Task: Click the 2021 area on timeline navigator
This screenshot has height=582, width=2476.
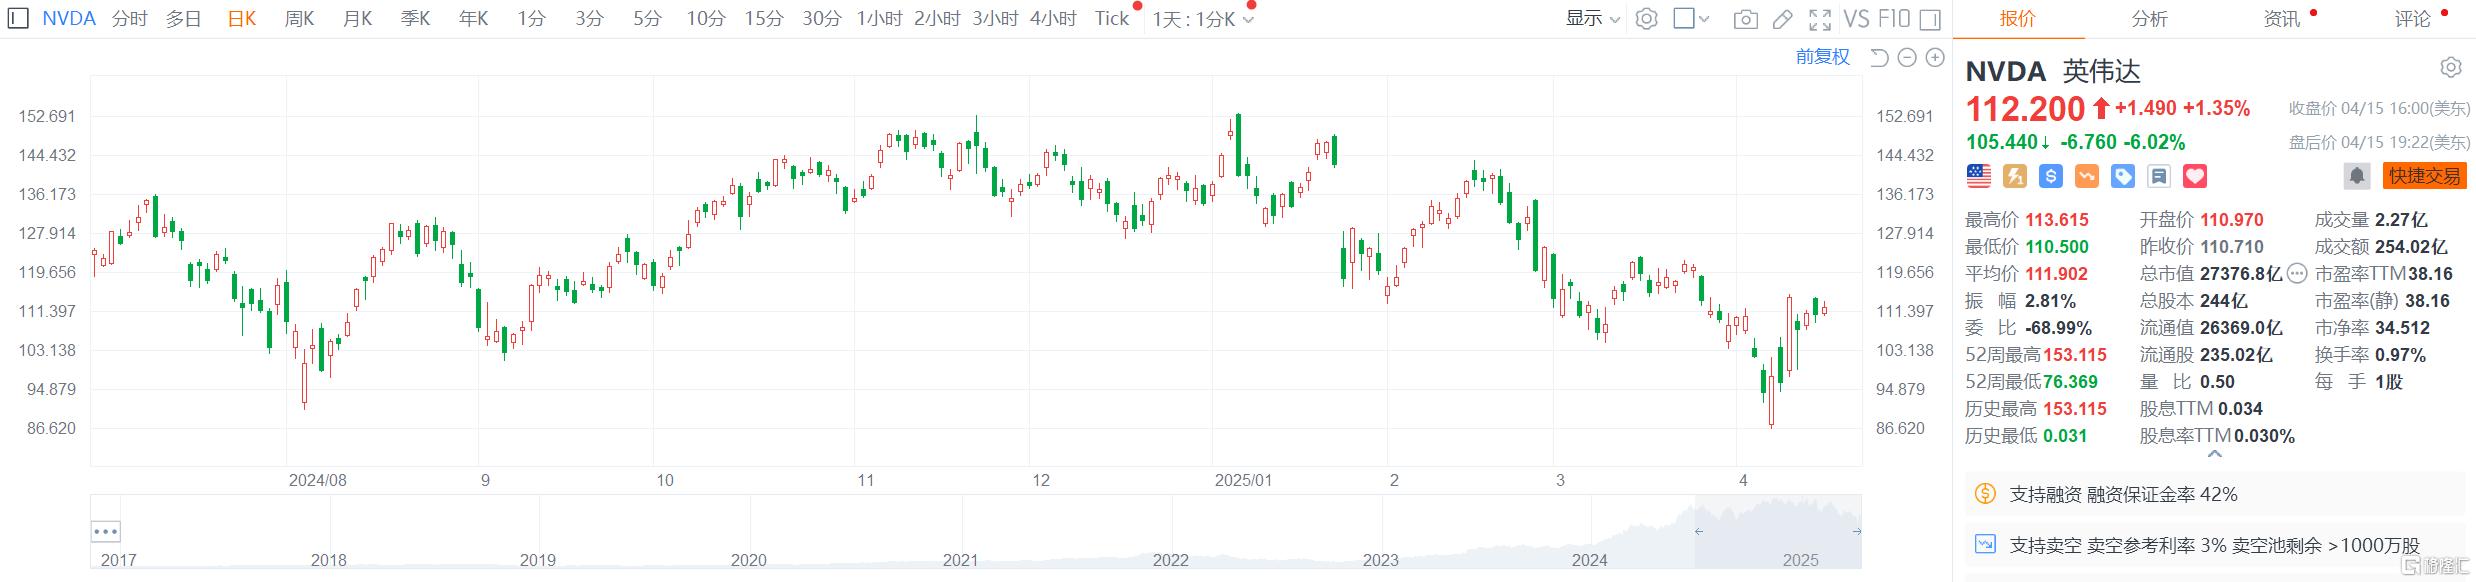Action: pyautogui.click(x=960, y=545)
